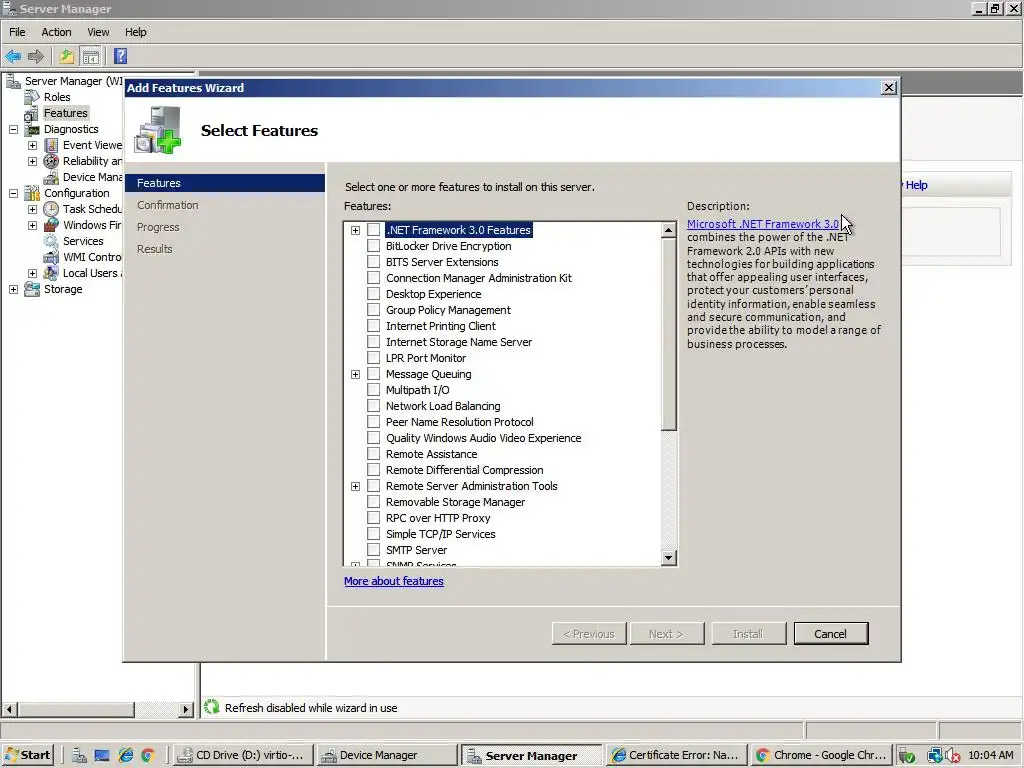1024x768 pixels.
Task: Click the Cancel button
Action: (831, 633)
